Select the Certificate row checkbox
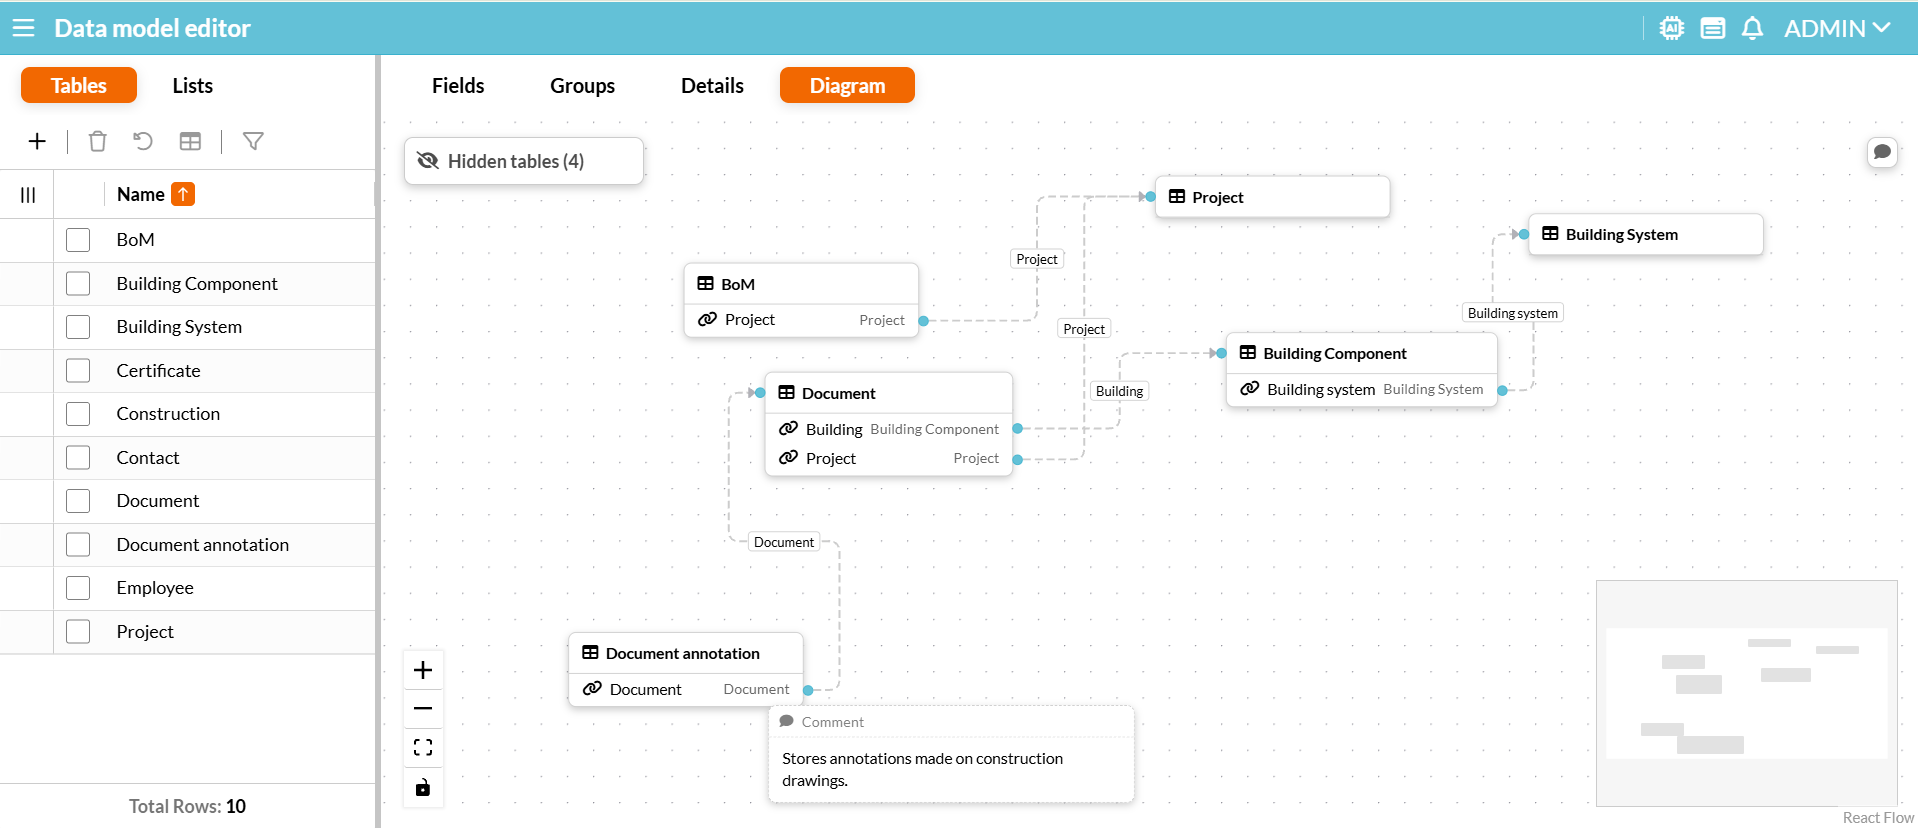 pos(78,370)
